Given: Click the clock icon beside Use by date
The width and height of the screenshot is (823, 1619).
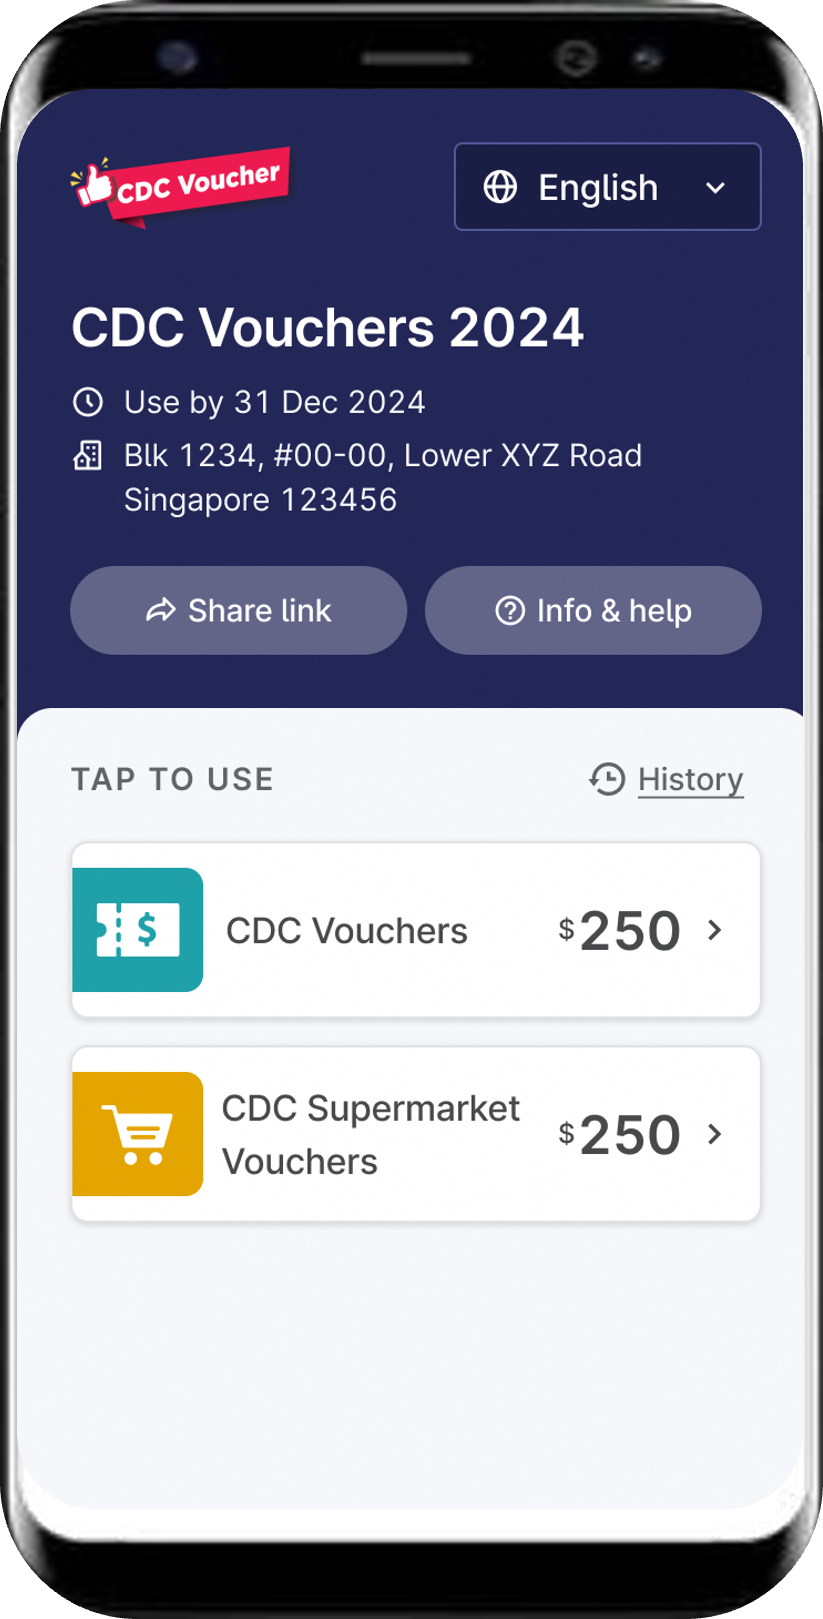Looking at the screenshot, I should click(88, 402).
